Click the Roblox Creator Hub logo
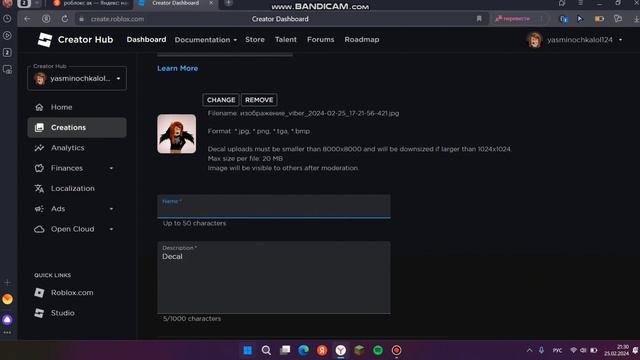 coord(45,40)
